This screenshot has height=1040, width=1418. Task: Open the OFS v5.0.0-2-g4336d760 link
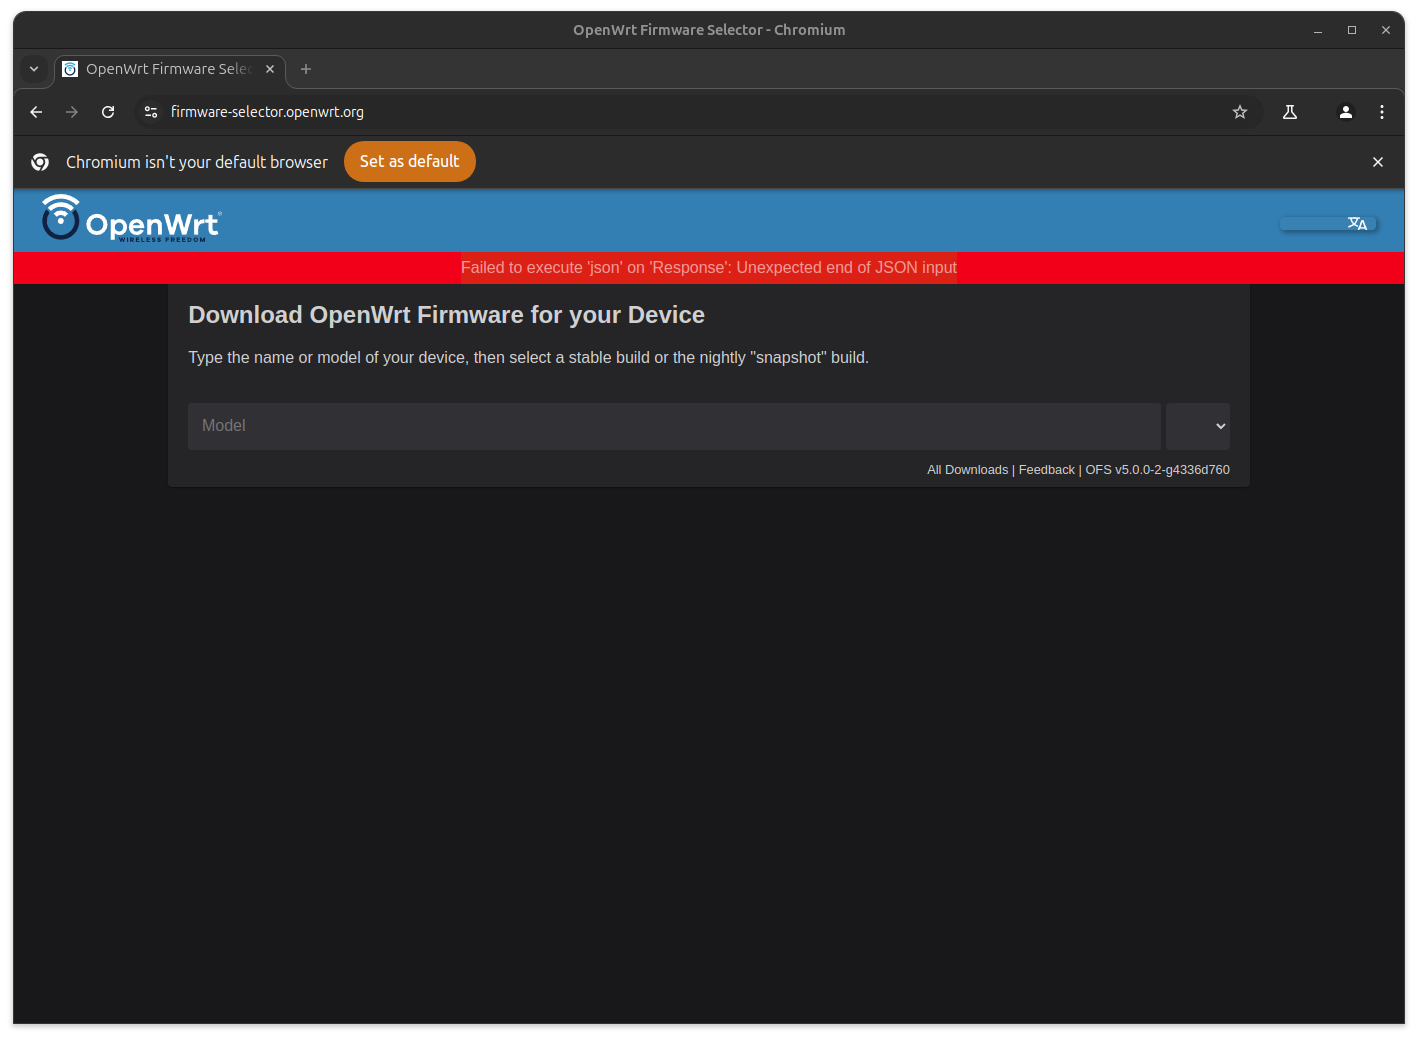click(1158, 470)
